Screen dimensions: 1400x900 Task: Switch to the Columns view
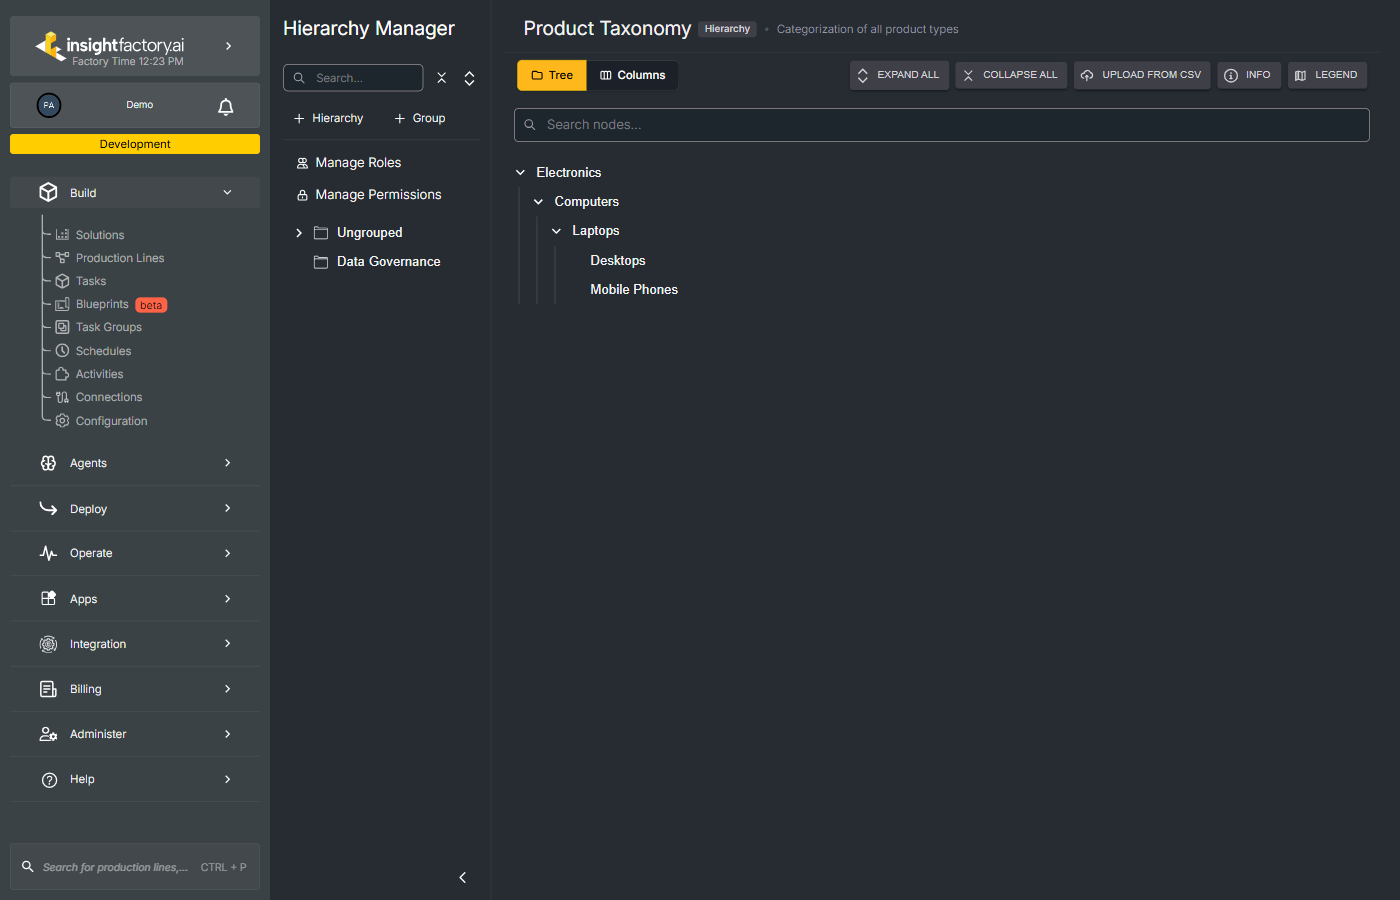click(632, 74)
